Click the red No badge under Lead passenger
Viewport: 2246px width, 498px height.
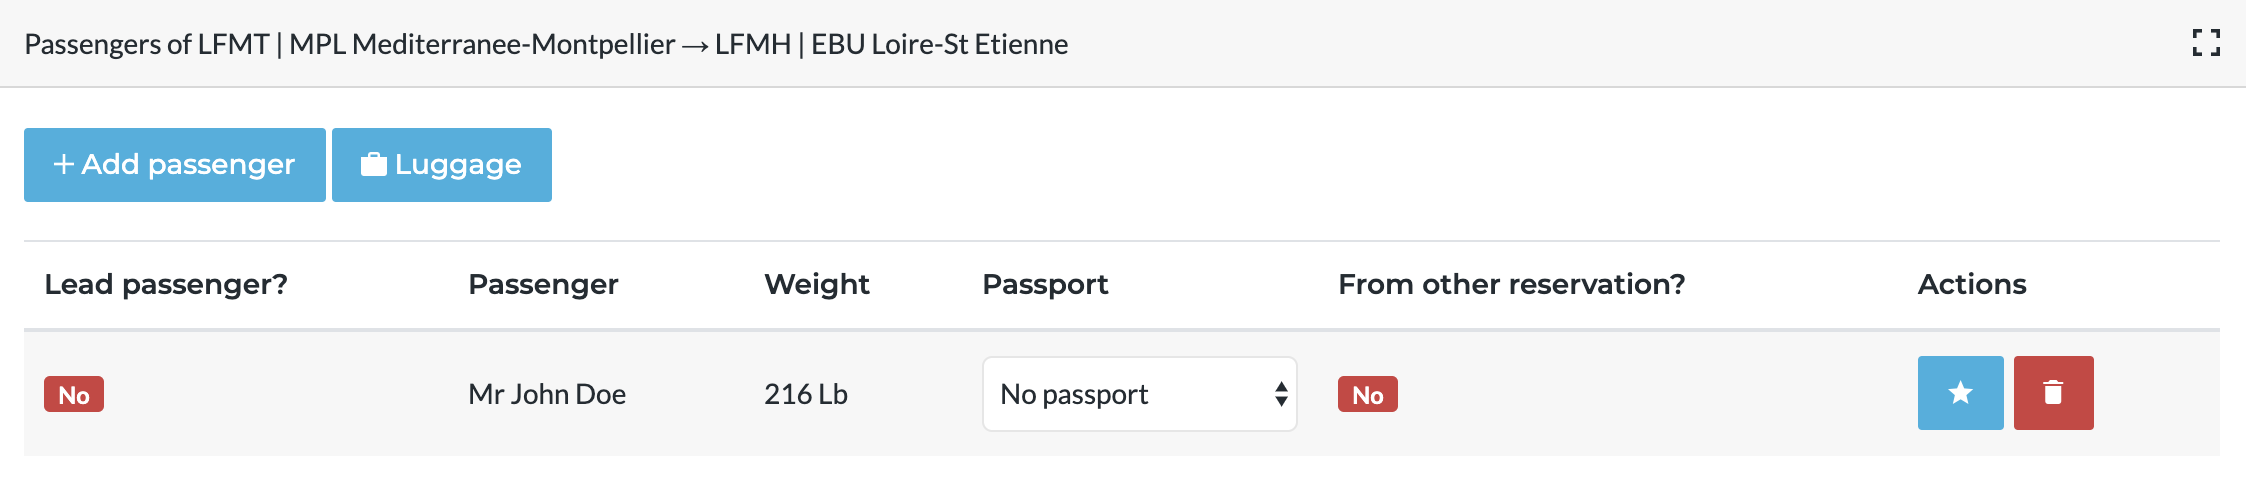pos(74,395)
